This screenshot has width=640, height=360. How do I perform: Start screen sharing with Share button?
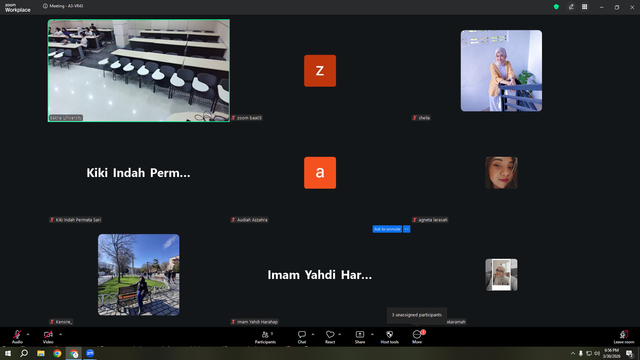(x=360, y=337)
